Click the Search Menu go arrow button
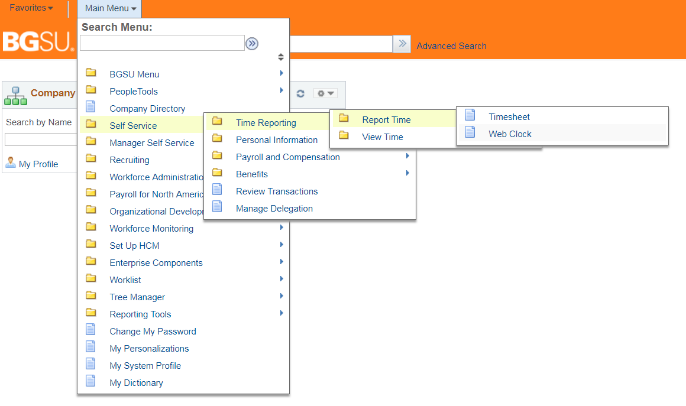Image resolution: width=686 pixels, height=406 pixels. pos(253,44)
